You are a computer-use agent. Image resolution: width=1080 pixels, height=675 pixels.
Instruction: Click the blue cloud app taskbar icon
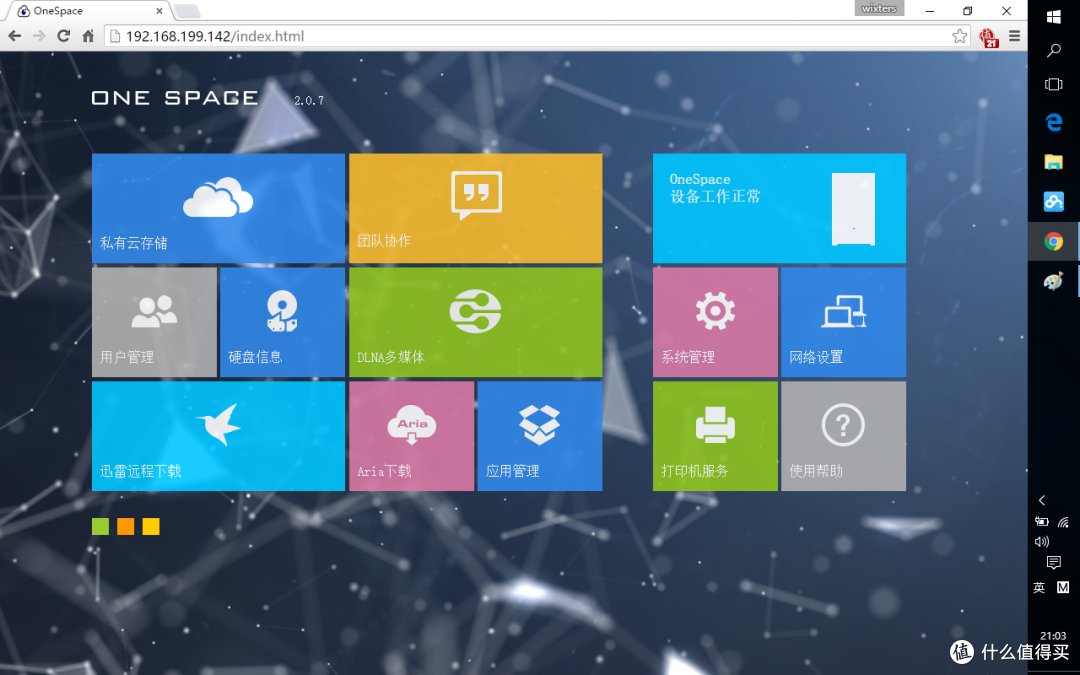(x=1054, y=201)
